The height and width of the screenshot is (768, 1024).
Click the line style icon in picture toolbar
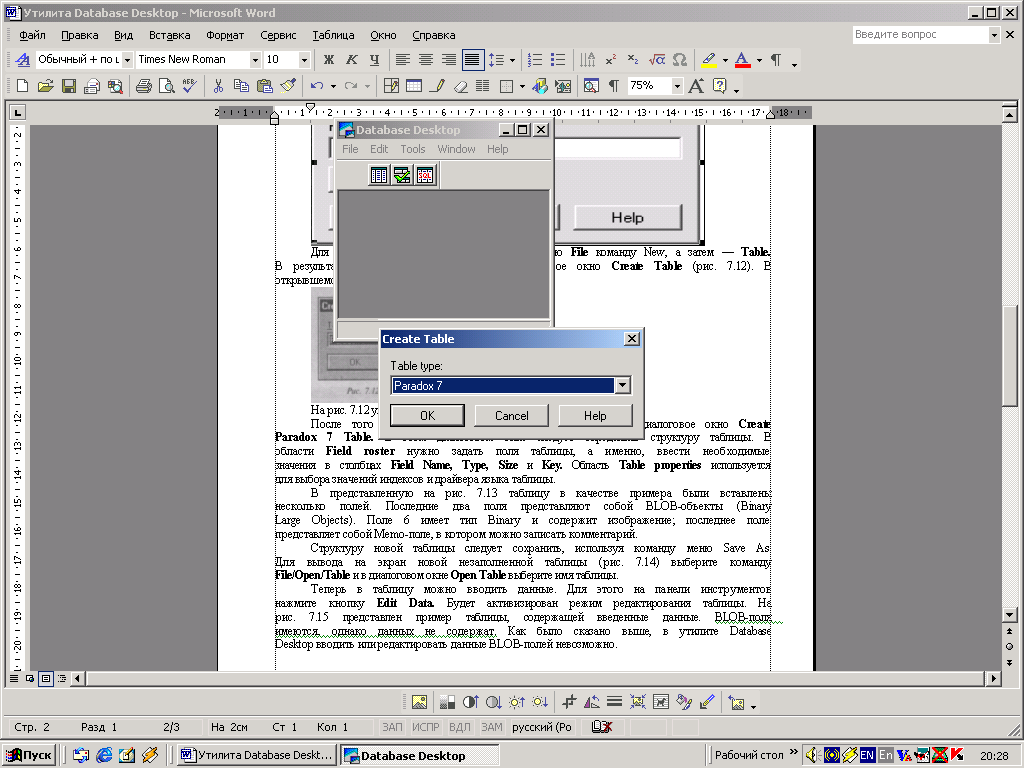(x=614, y=703)
